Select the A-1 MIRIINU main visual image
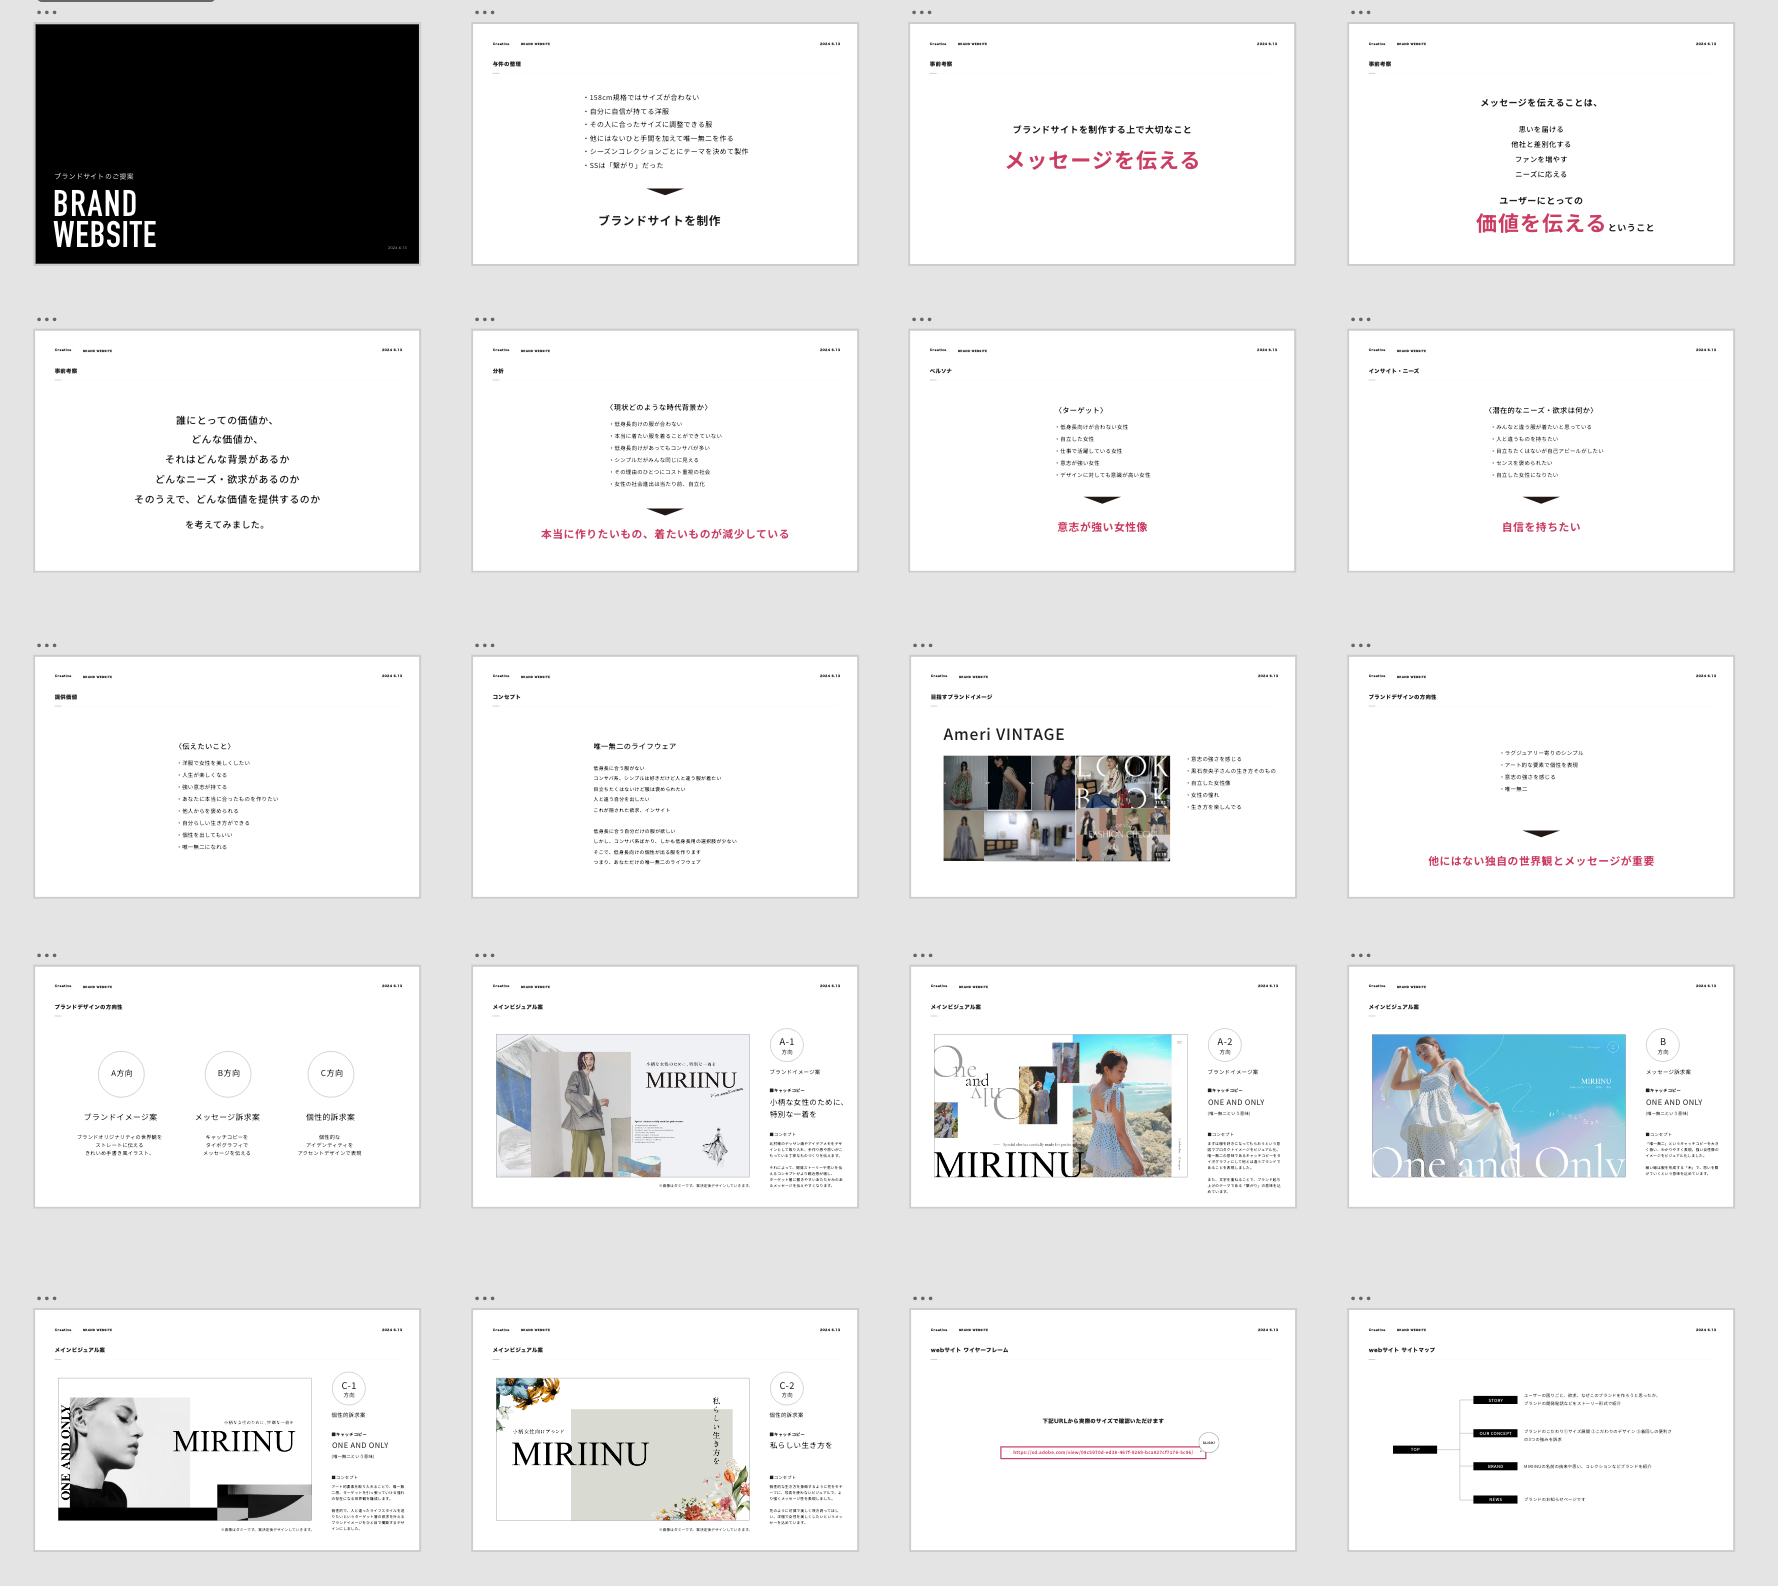 click(x=623, y=1106)
